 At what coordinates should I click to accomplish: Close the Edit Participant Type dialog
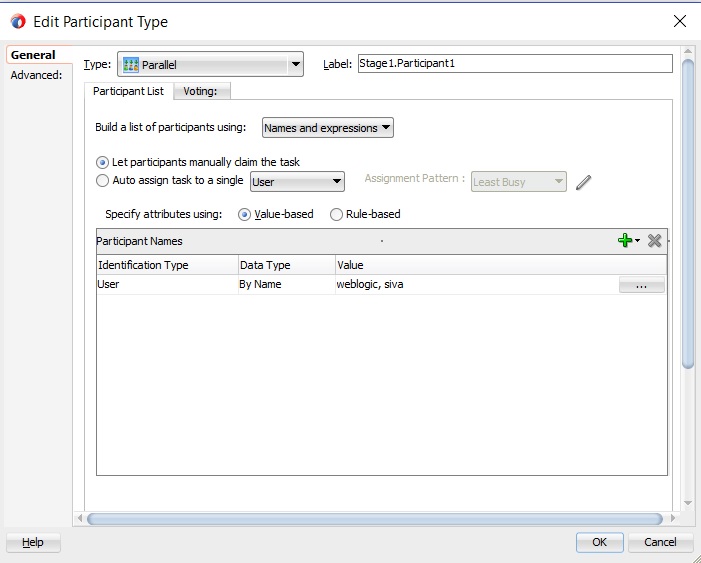coord(680,21)
